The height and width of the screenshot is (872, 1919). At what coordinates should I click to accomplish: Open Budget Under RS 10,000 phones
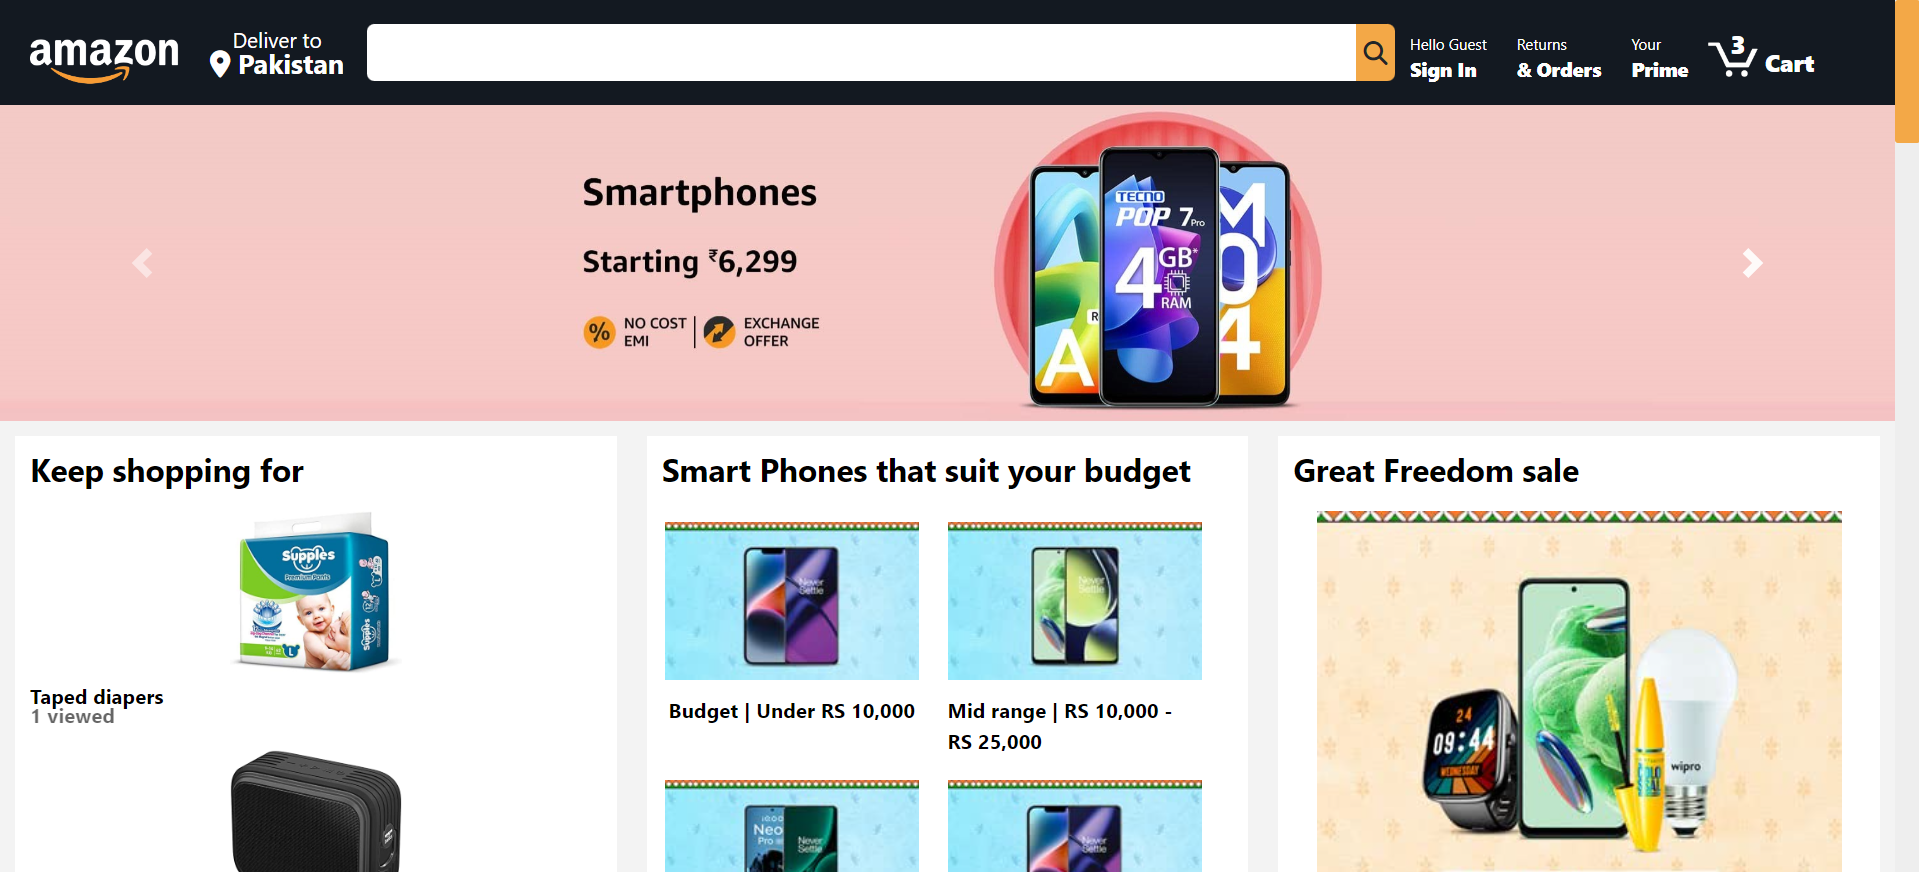tap(791, 711)
